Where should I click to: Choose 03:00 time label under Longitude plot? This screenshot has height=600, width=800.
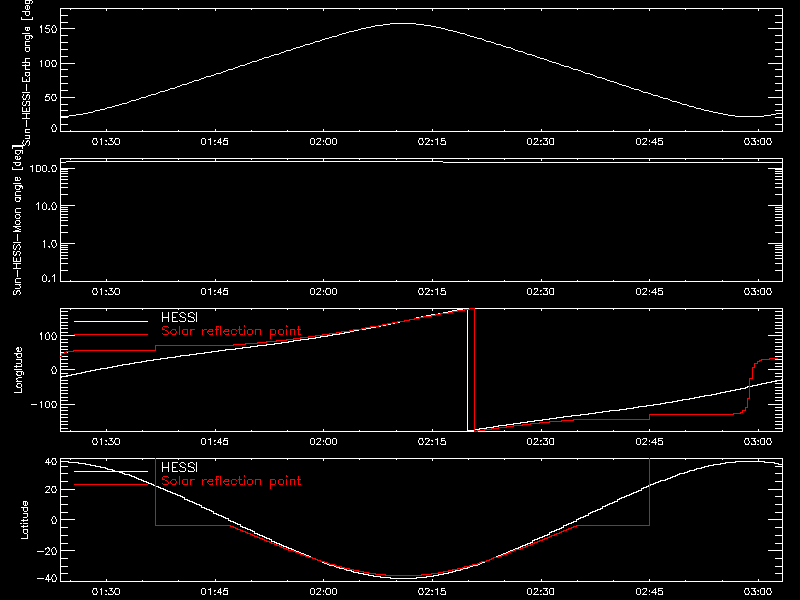758,441
